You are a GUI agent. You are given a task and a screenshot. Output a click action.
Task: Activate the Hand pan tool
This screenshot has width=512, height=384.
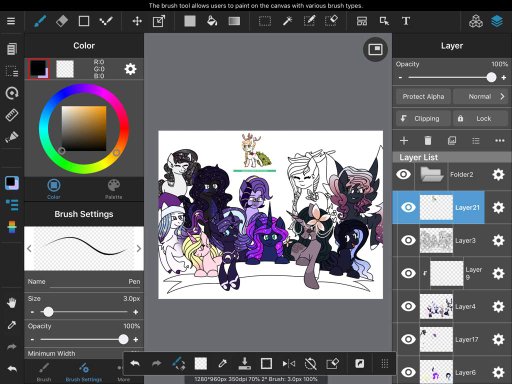tap(12, 303)
